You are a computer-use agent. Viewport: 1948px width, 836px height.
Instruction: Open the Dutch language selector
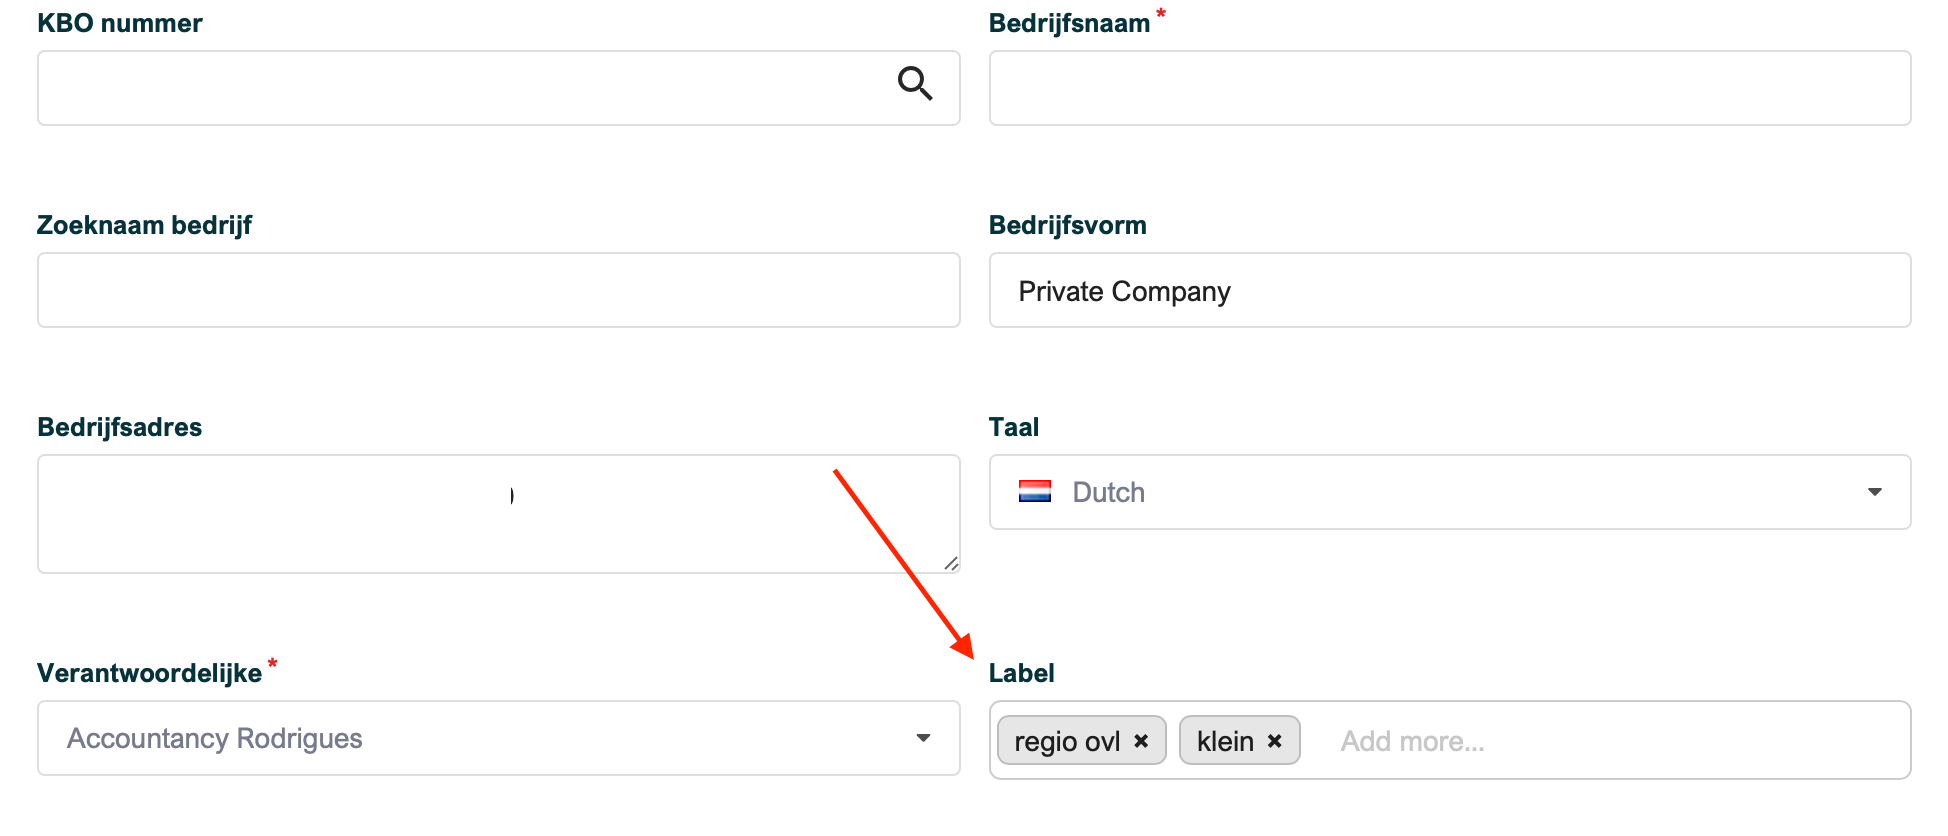(1450, 492)
